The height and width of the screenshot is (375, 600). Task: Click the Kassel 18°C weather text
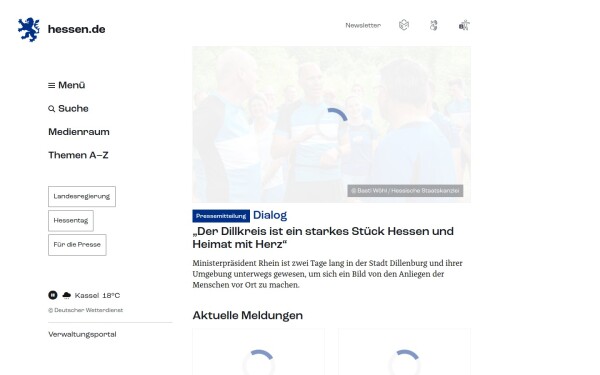pyautogui.click(x=97, y=295)
